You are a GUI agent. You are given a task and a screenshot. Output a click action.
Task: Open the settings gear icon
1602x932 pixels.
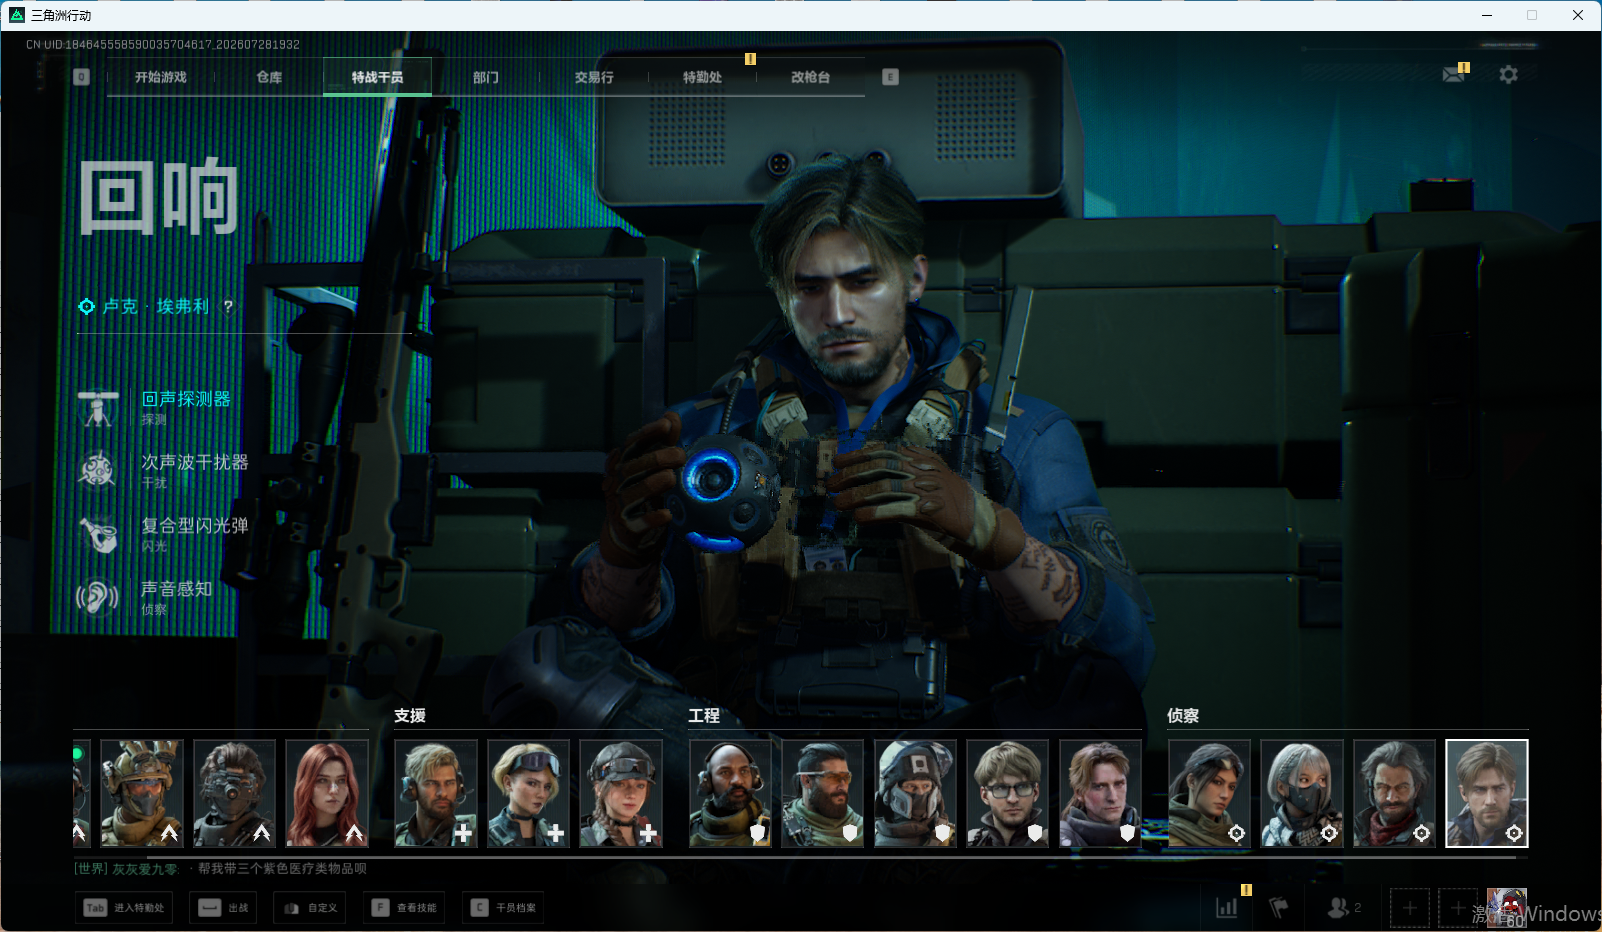(x=1508, y=75)
